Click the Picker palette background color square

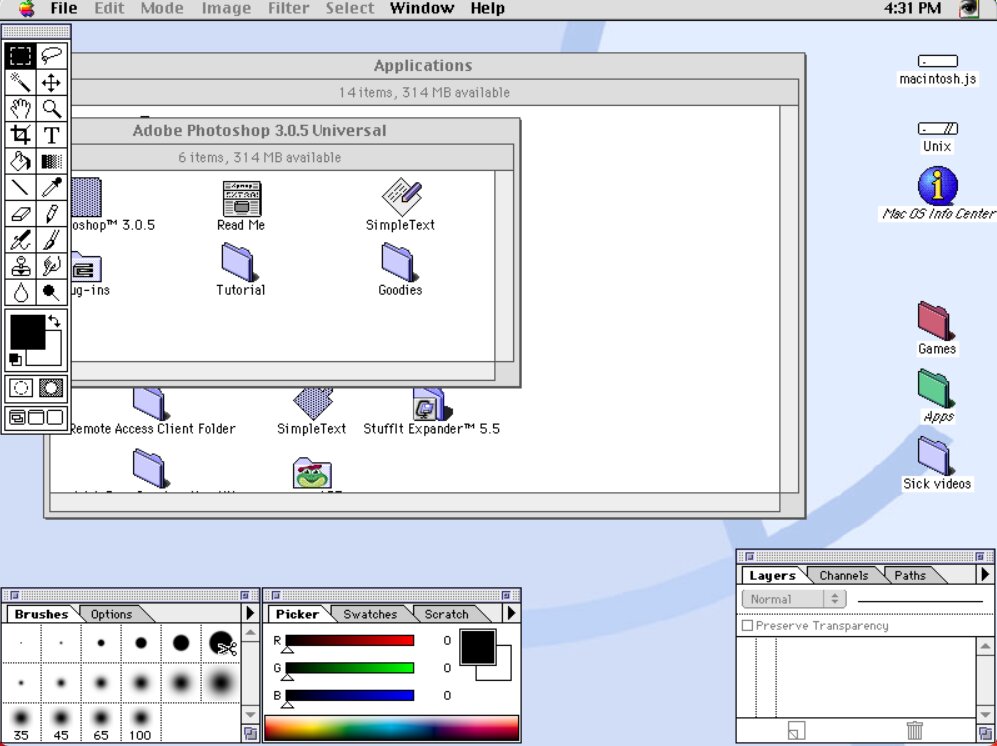tap(502, 671)
